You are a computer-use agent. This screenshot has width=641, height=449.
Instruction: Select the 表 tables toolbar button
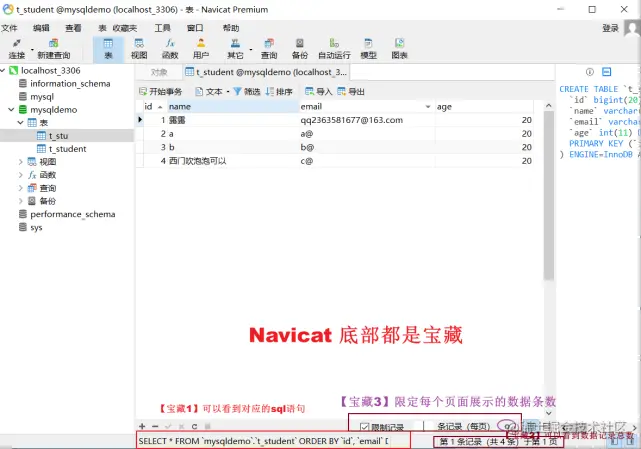[x=108, y=48]
